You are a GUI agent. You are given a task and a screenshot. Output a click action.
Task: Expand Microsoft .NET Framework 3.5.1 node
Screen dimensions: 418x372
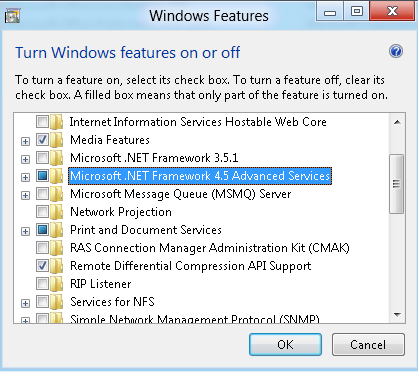point(25,159)
